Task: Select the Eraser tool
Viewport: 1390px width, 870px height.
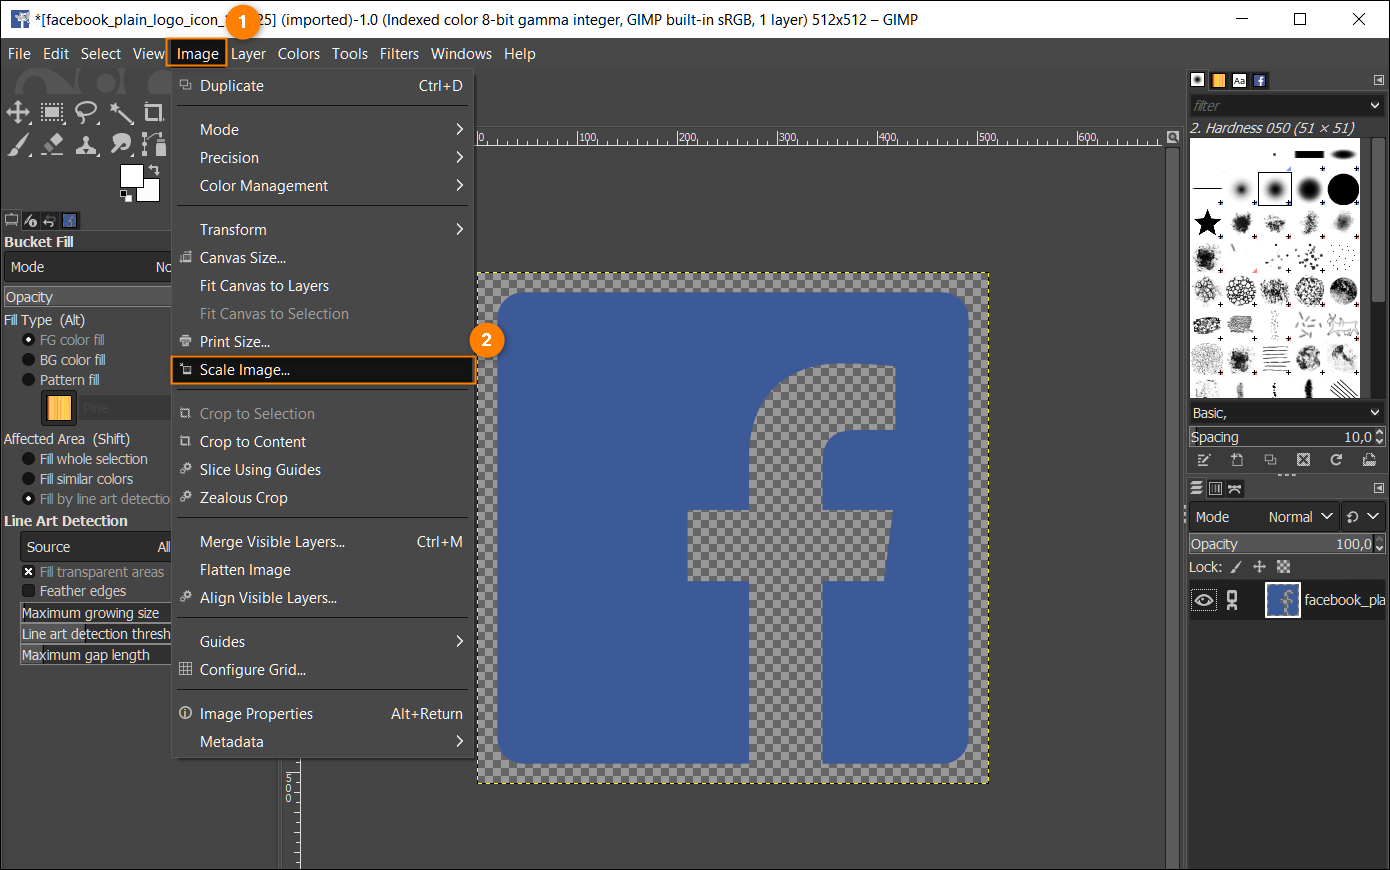Action: click(x=52, y=145)
